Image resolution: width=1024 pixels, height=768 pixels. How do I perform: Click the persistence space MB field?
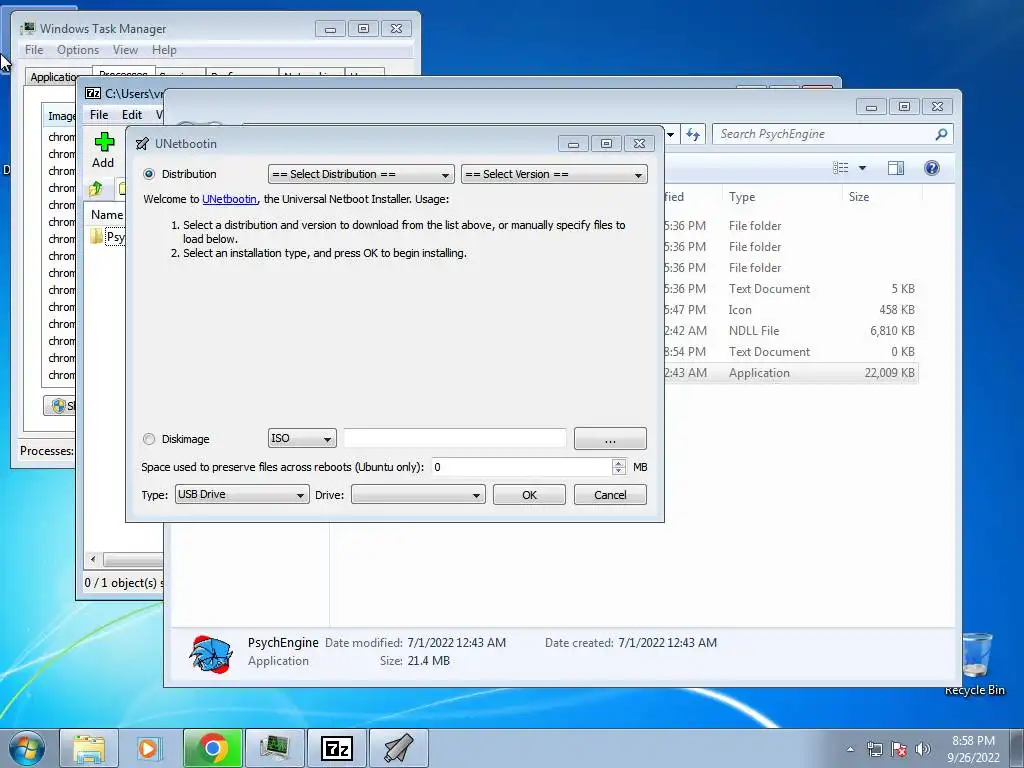click(522, 467)
